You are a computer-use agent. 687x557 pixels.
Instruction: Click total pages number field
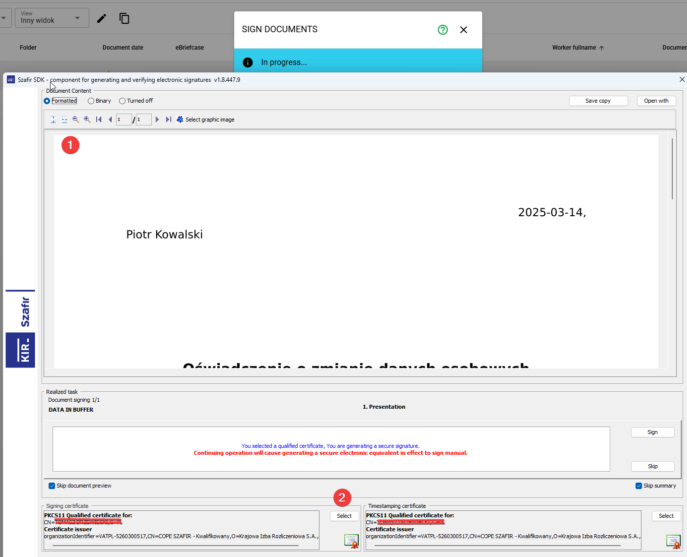pyautogui.click(x=144, y=120)
